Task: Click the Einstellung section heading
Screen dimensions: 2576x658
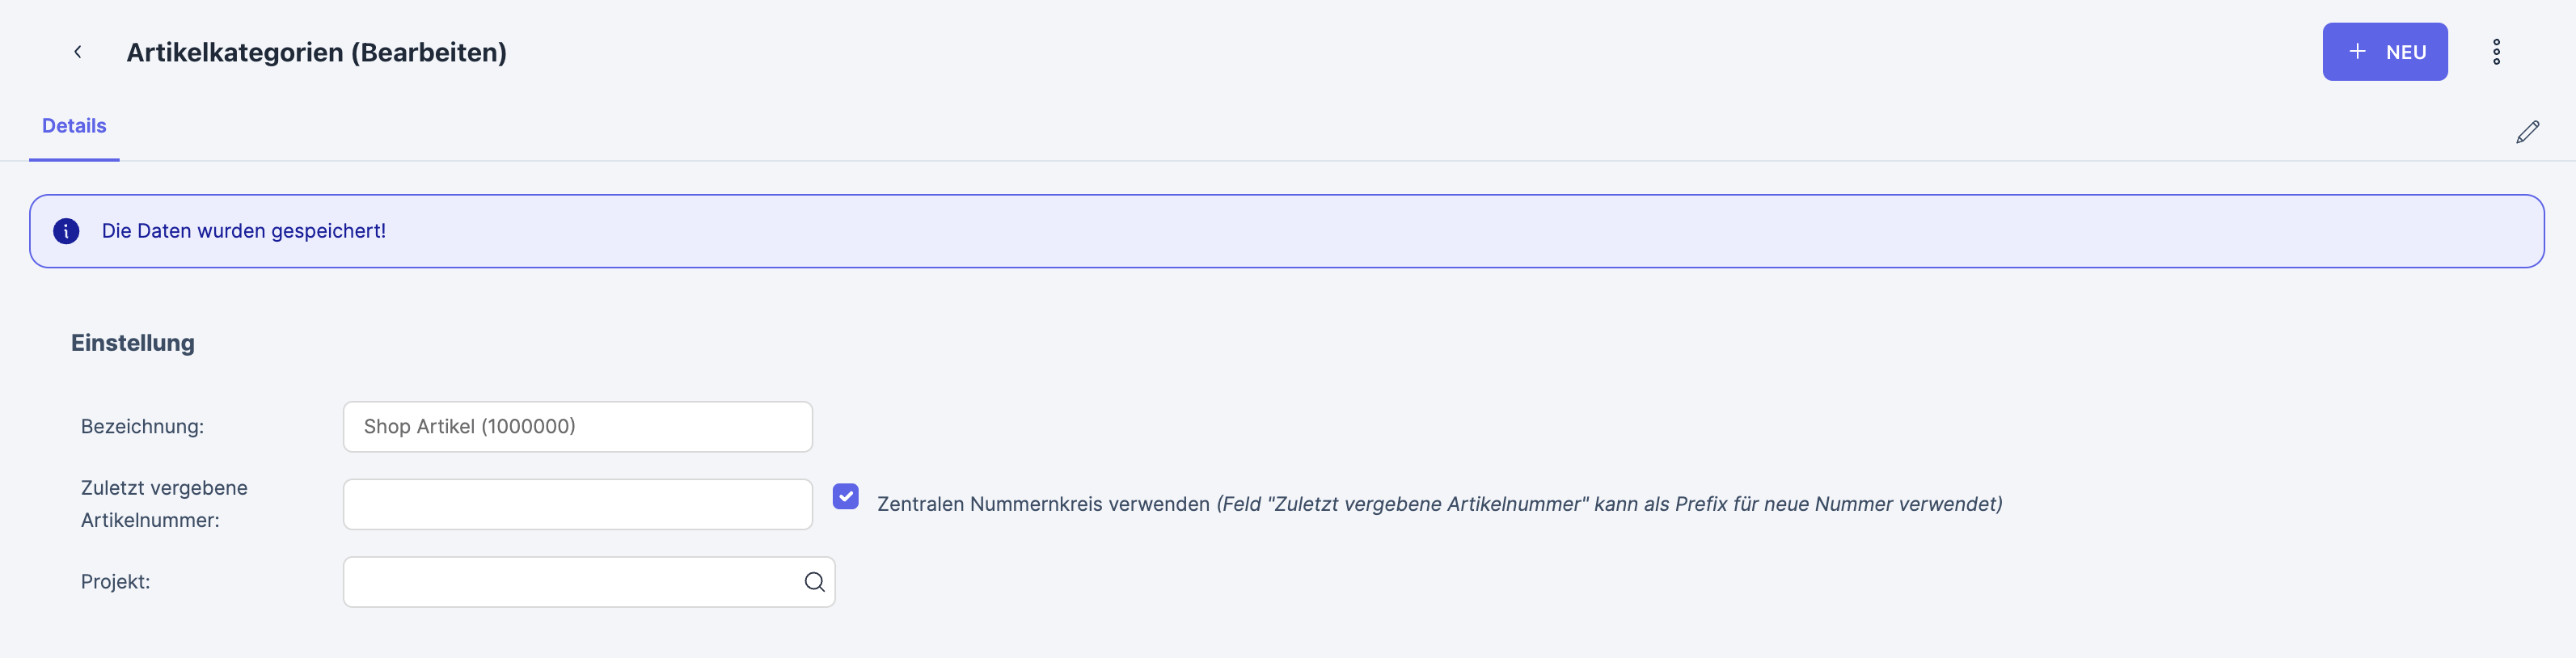Action: (x=133, y=343)
